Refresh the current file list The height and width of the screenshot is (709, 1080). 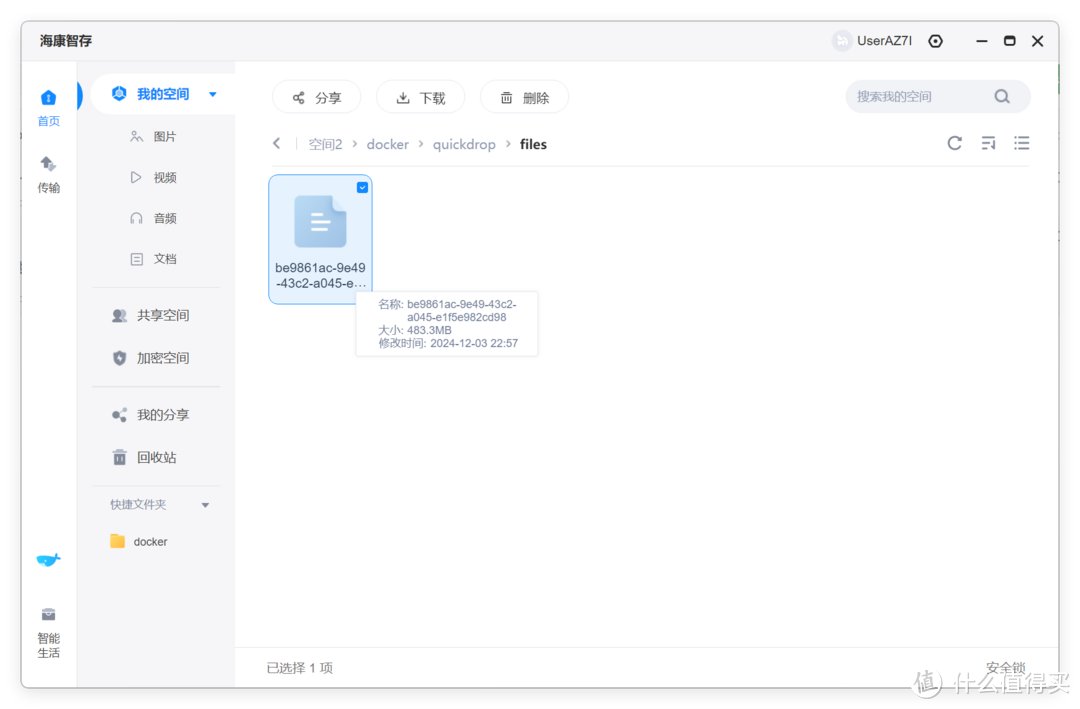[x=954, y=143]
